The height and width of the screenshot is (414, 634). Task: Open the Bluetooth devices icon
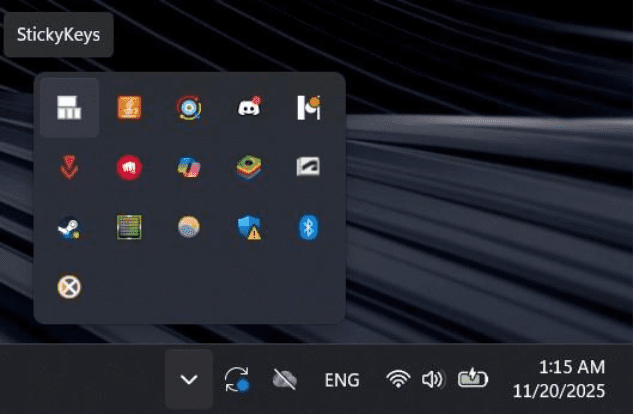pyautogui.click(x=309, y=227)
